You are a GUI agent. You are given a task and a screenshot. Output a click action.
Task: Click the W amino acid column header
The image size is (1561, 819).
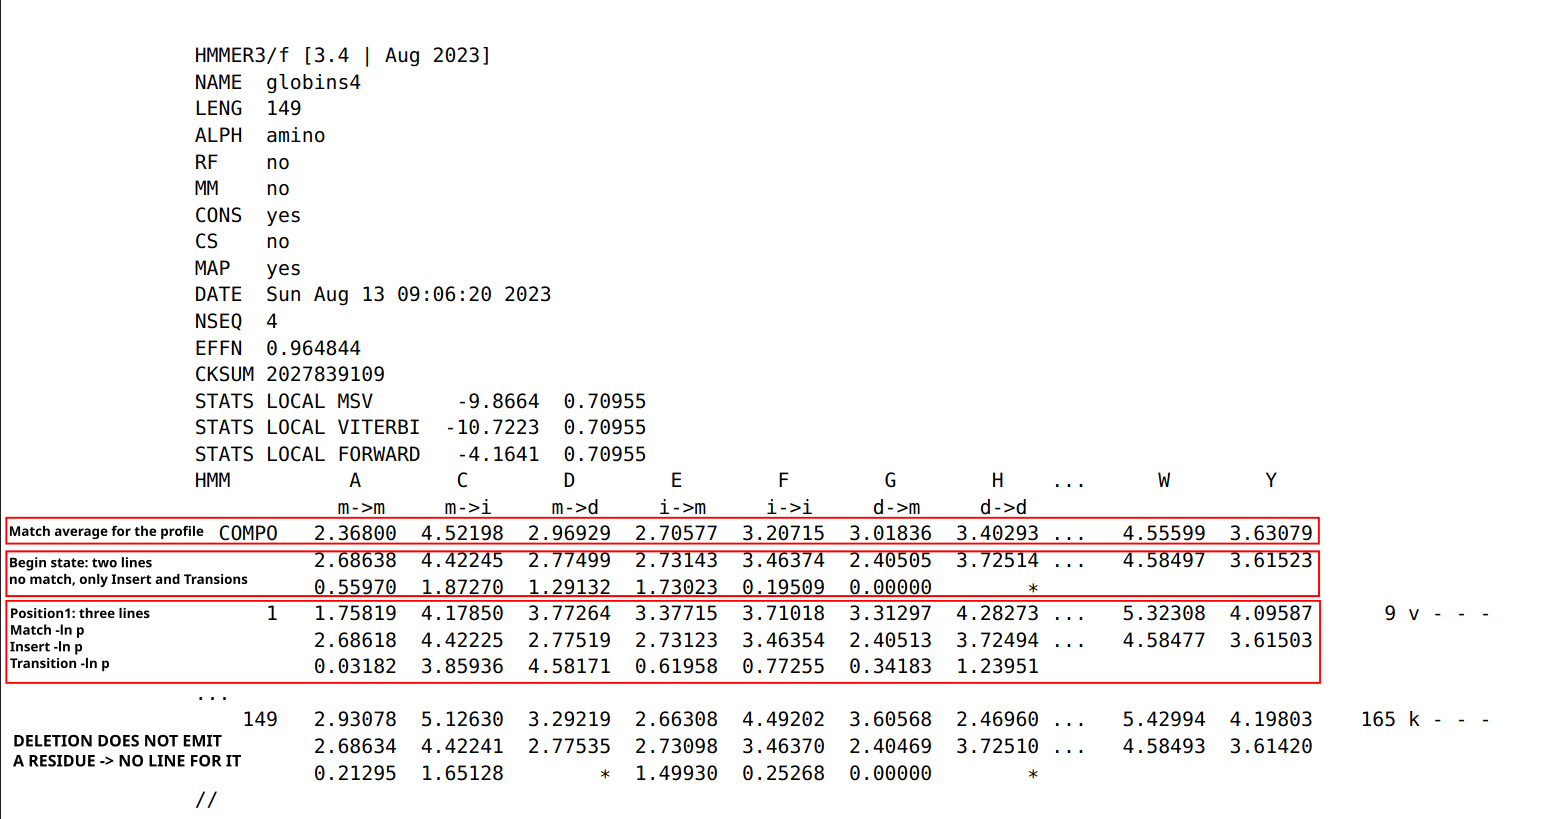coord(1164,480)
